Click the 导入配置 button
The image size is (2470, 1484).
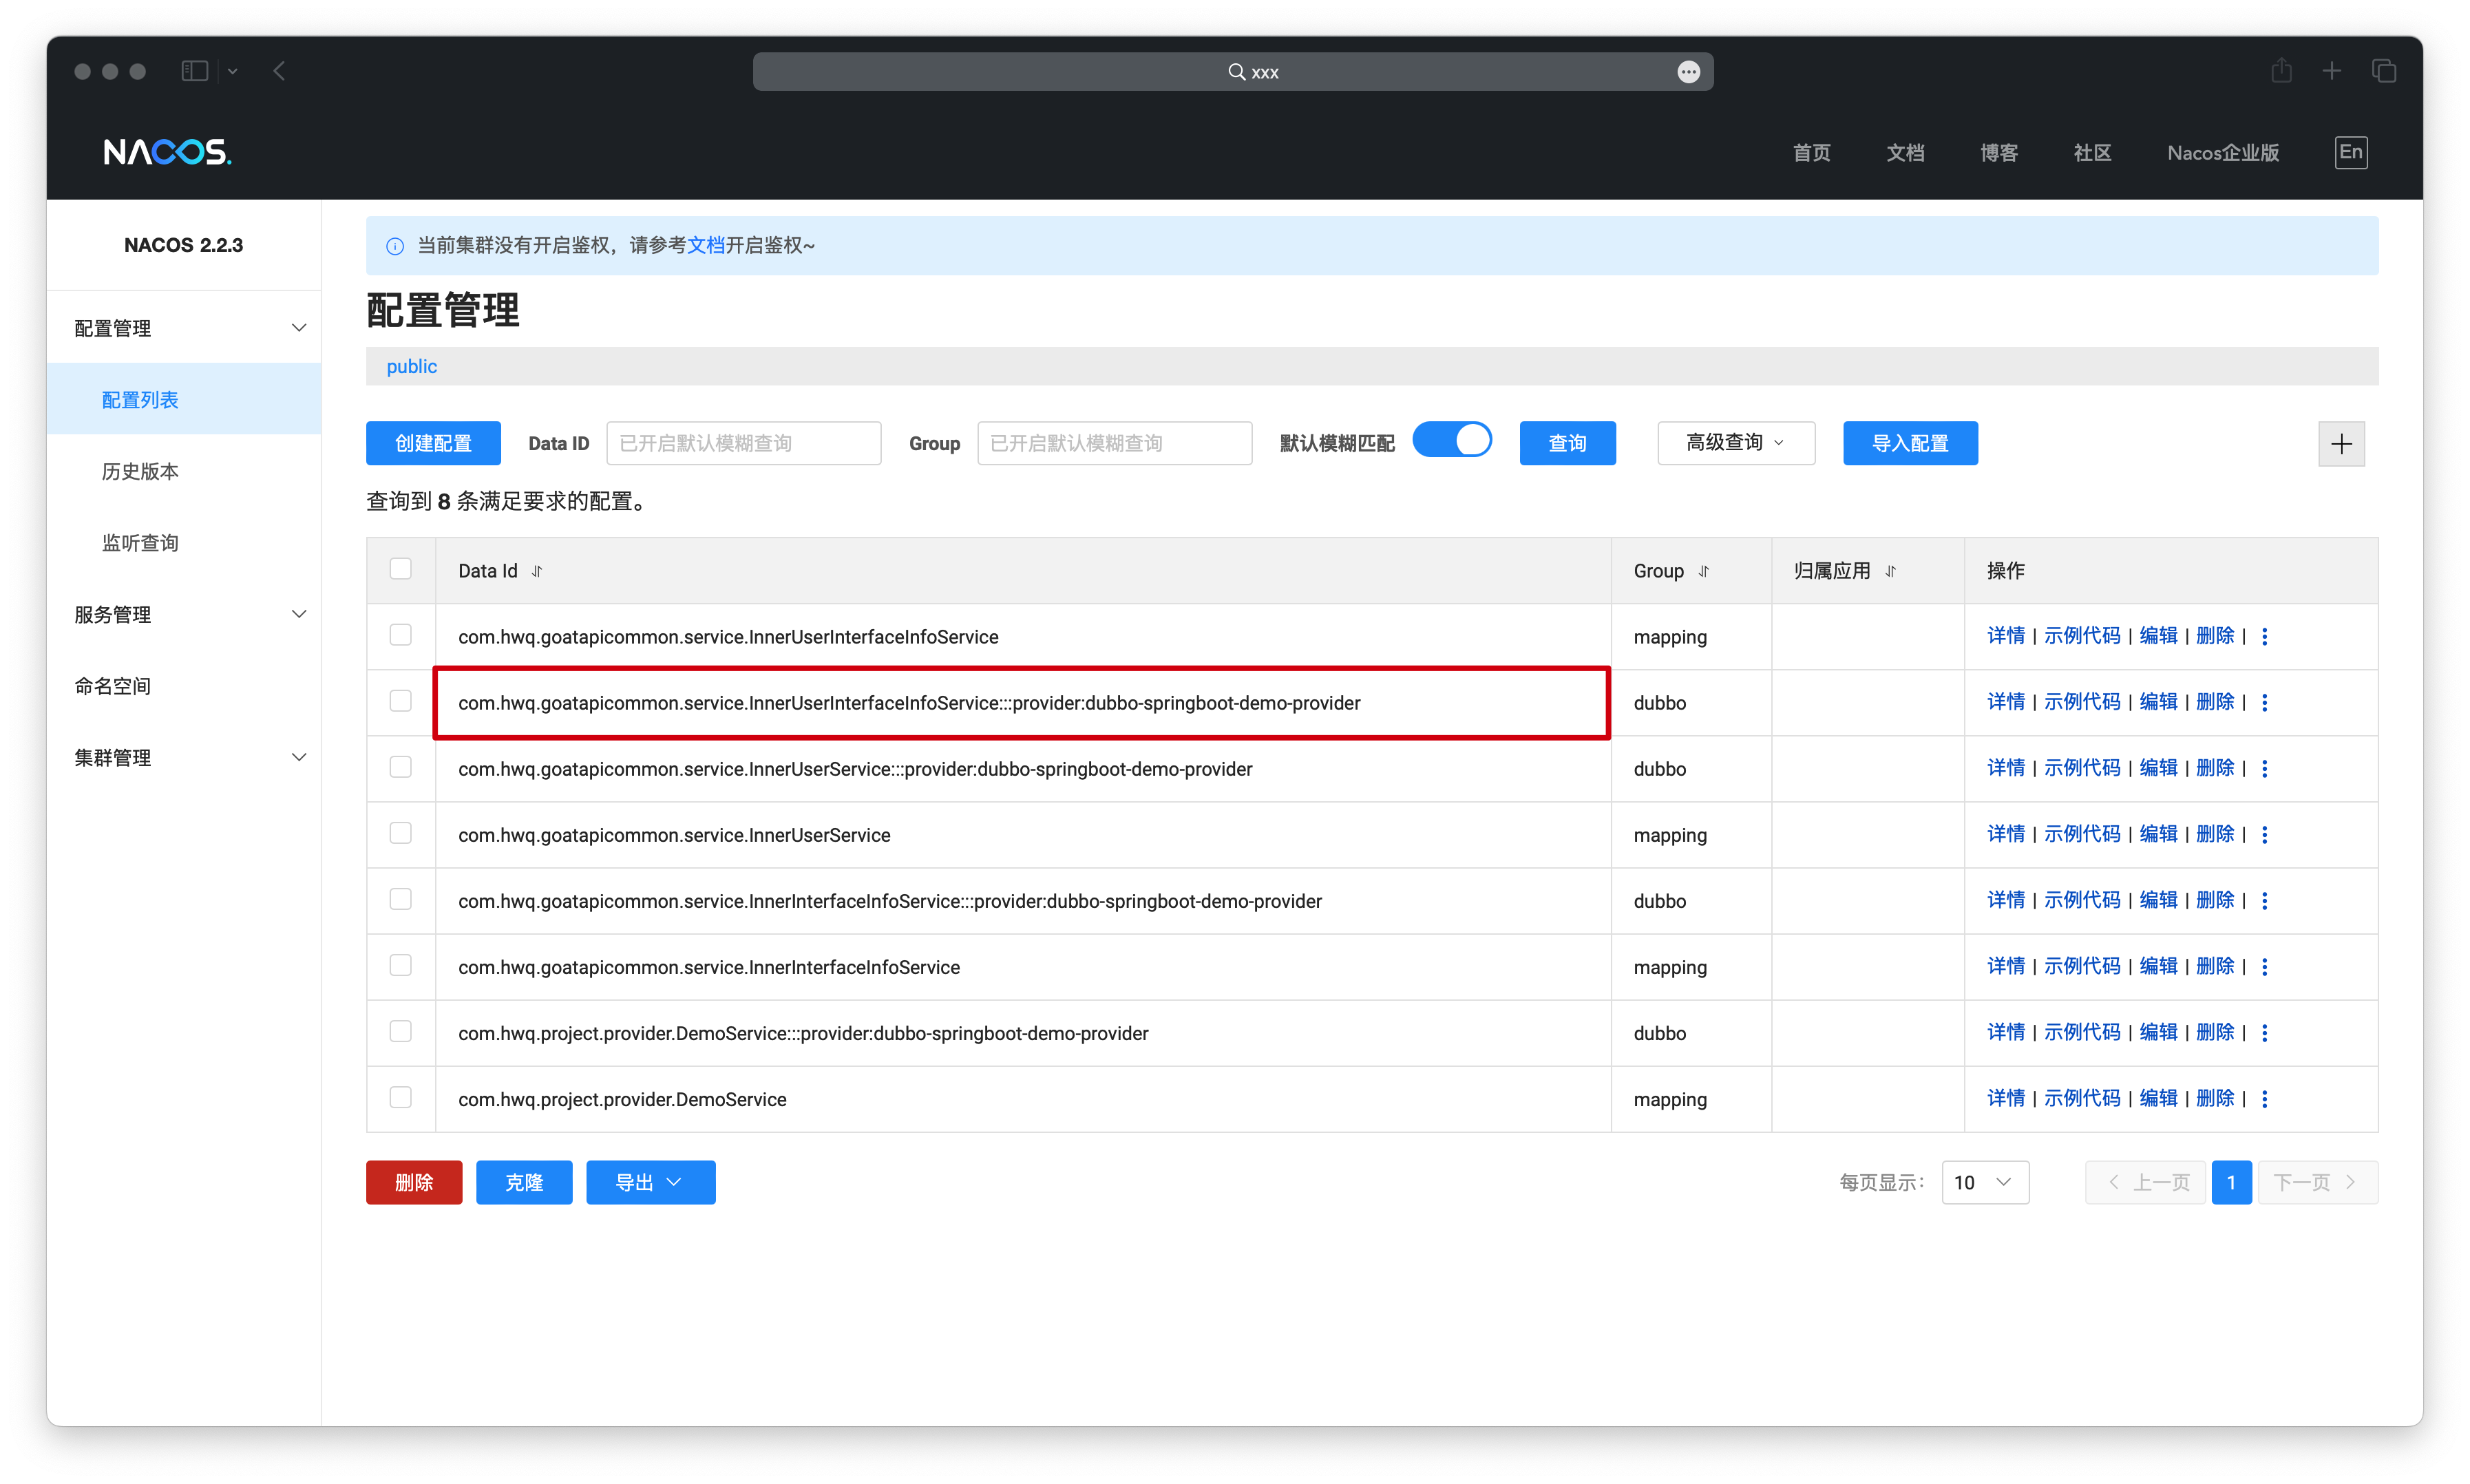tap(1910, 443)
